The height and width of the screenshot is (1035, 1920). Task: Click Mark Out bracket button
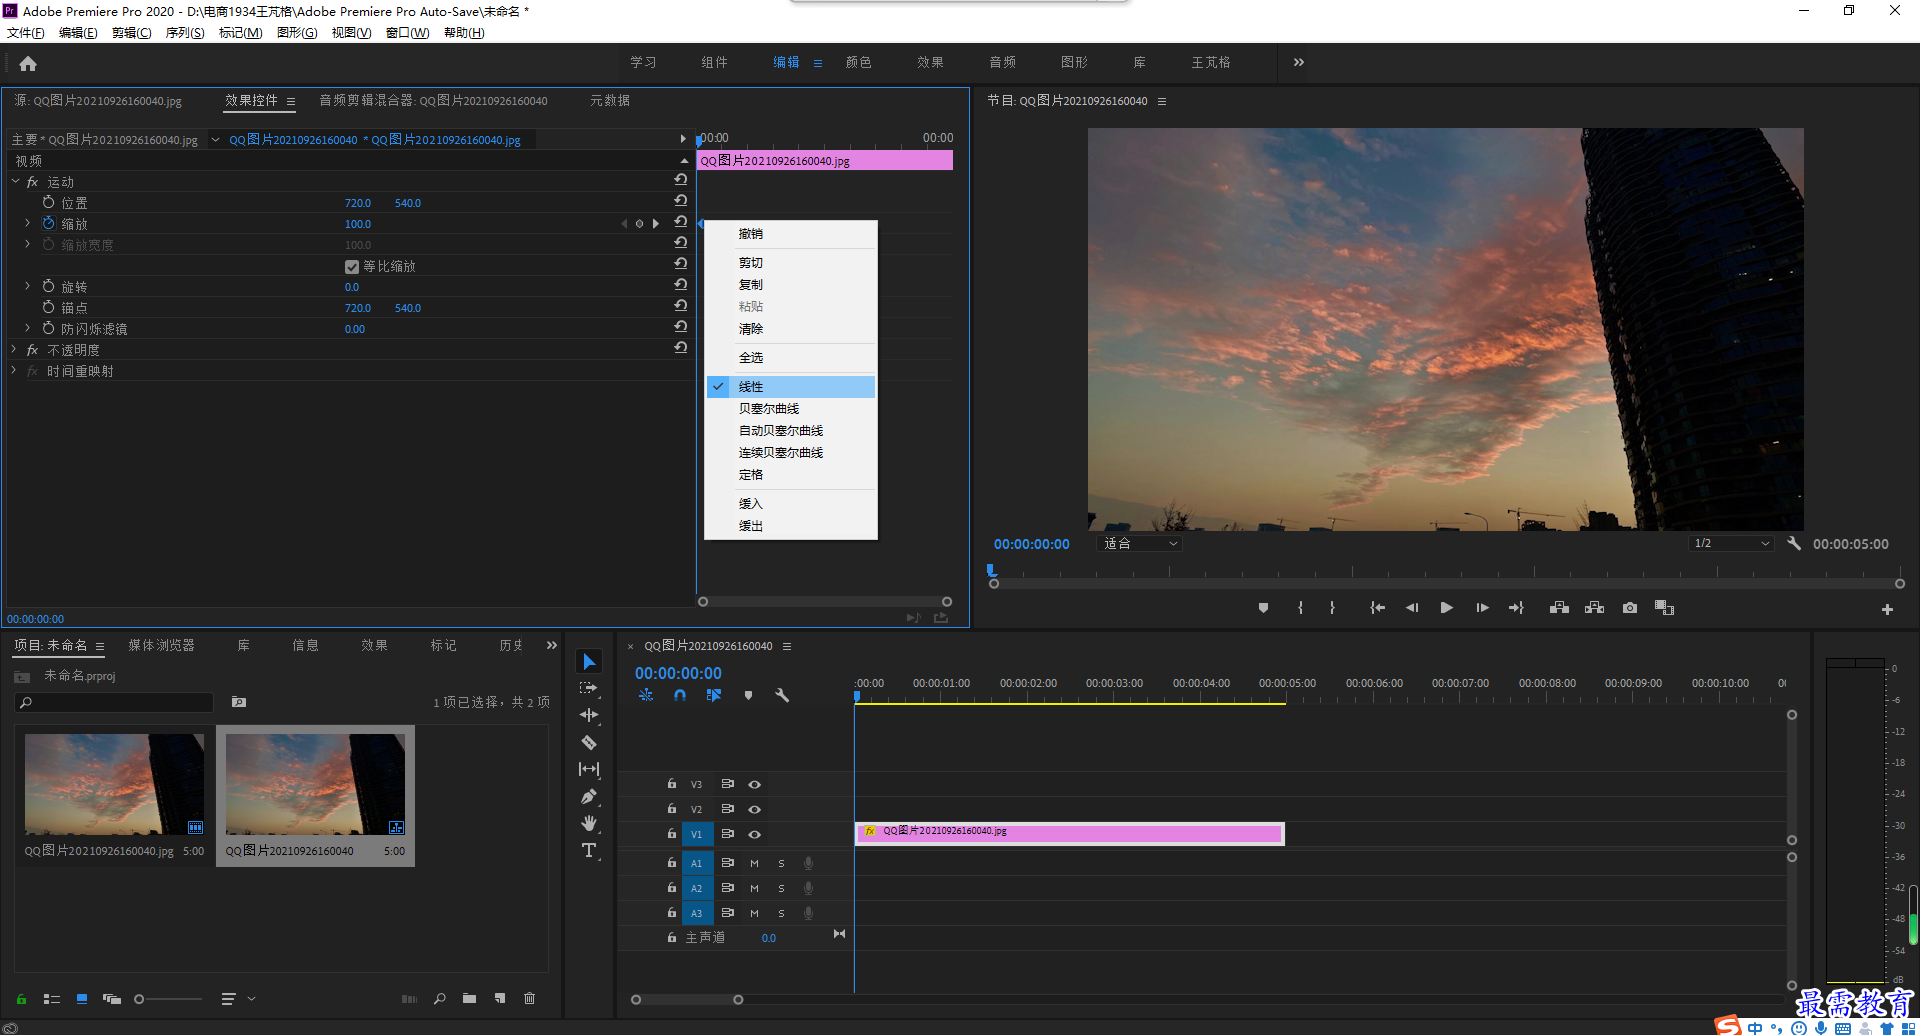pos(1332,608)
